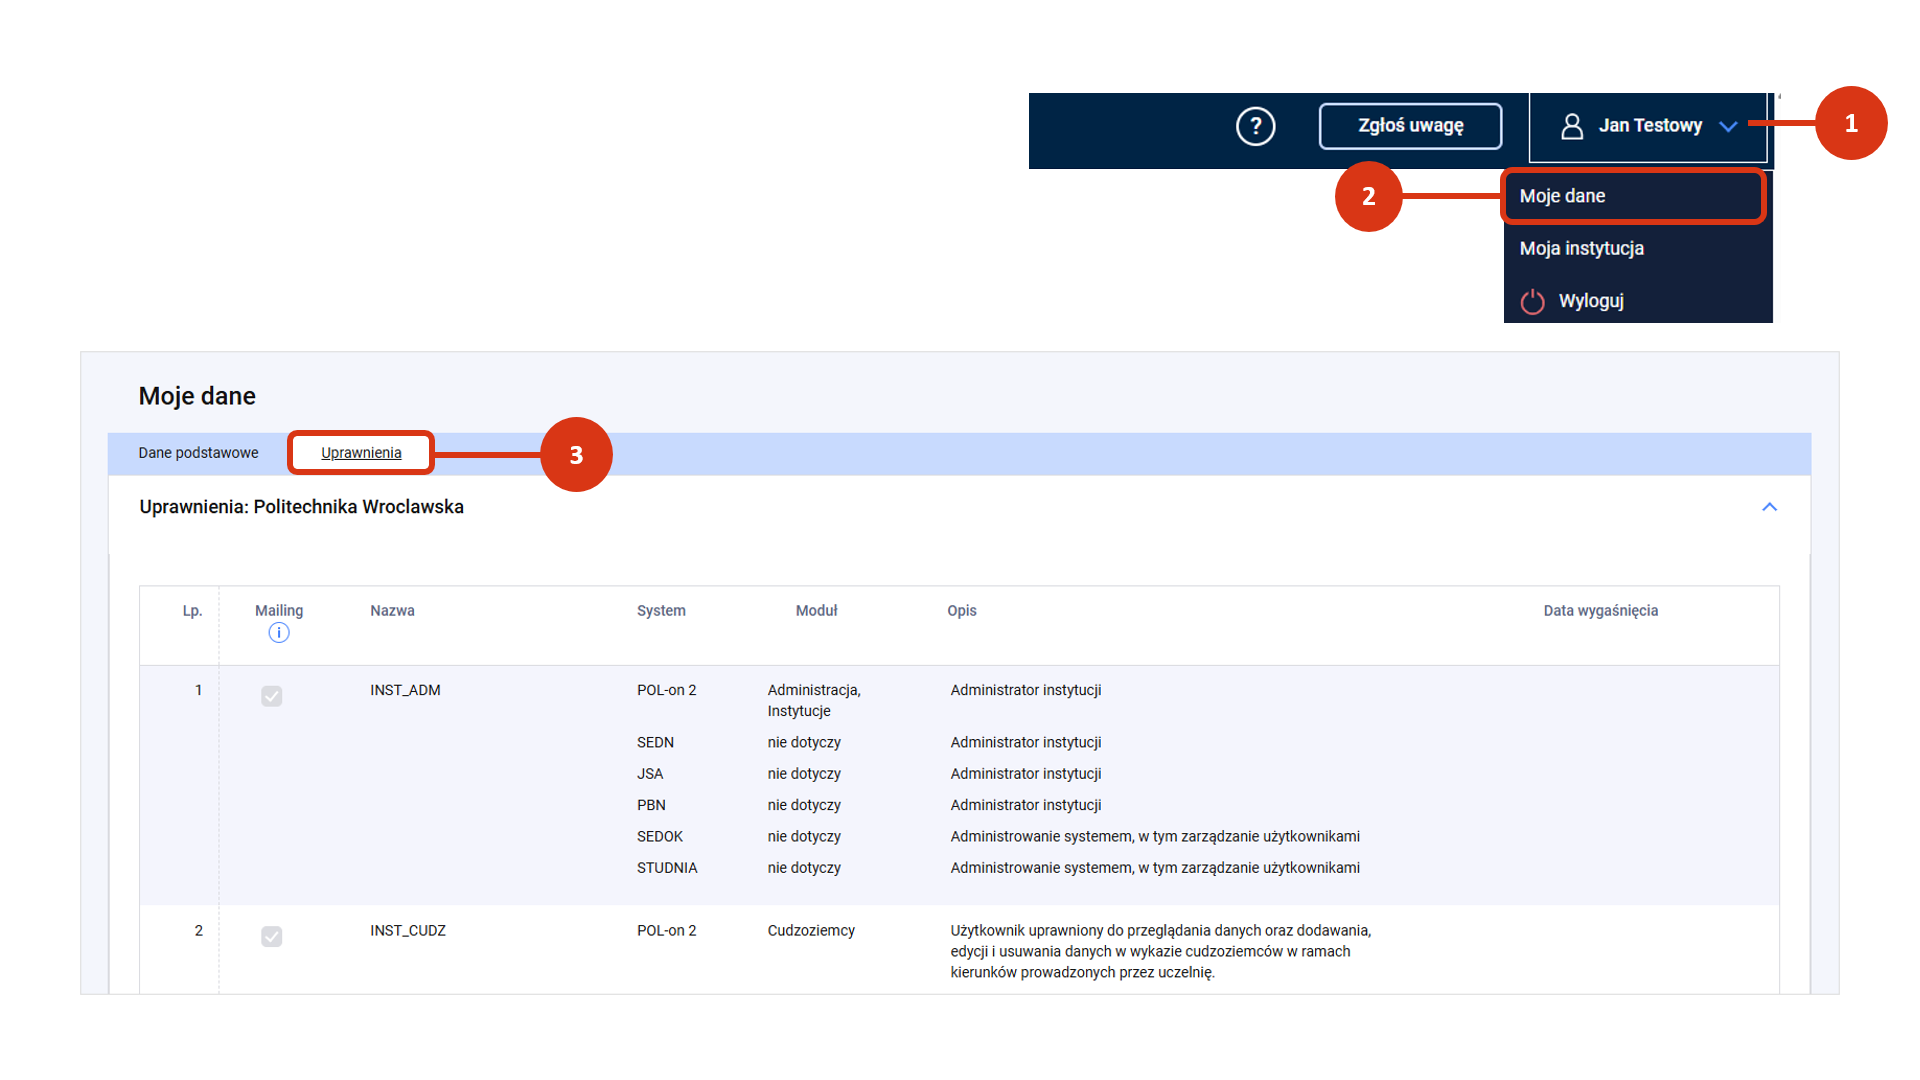Click the help question mark icon
The height and width of the screenshot is (1080, 1920).
pyautogui.click(x=1255, y=126)
